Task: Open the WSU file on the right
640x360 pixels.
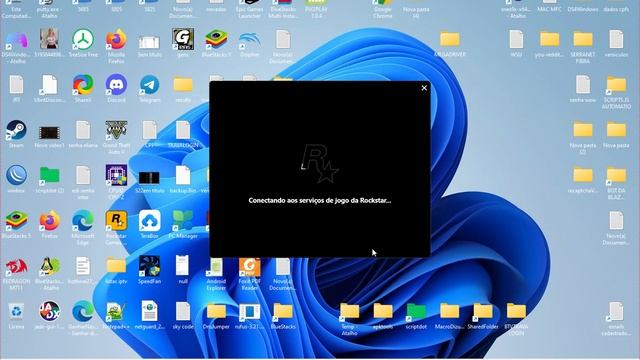Action: point(516,40)
